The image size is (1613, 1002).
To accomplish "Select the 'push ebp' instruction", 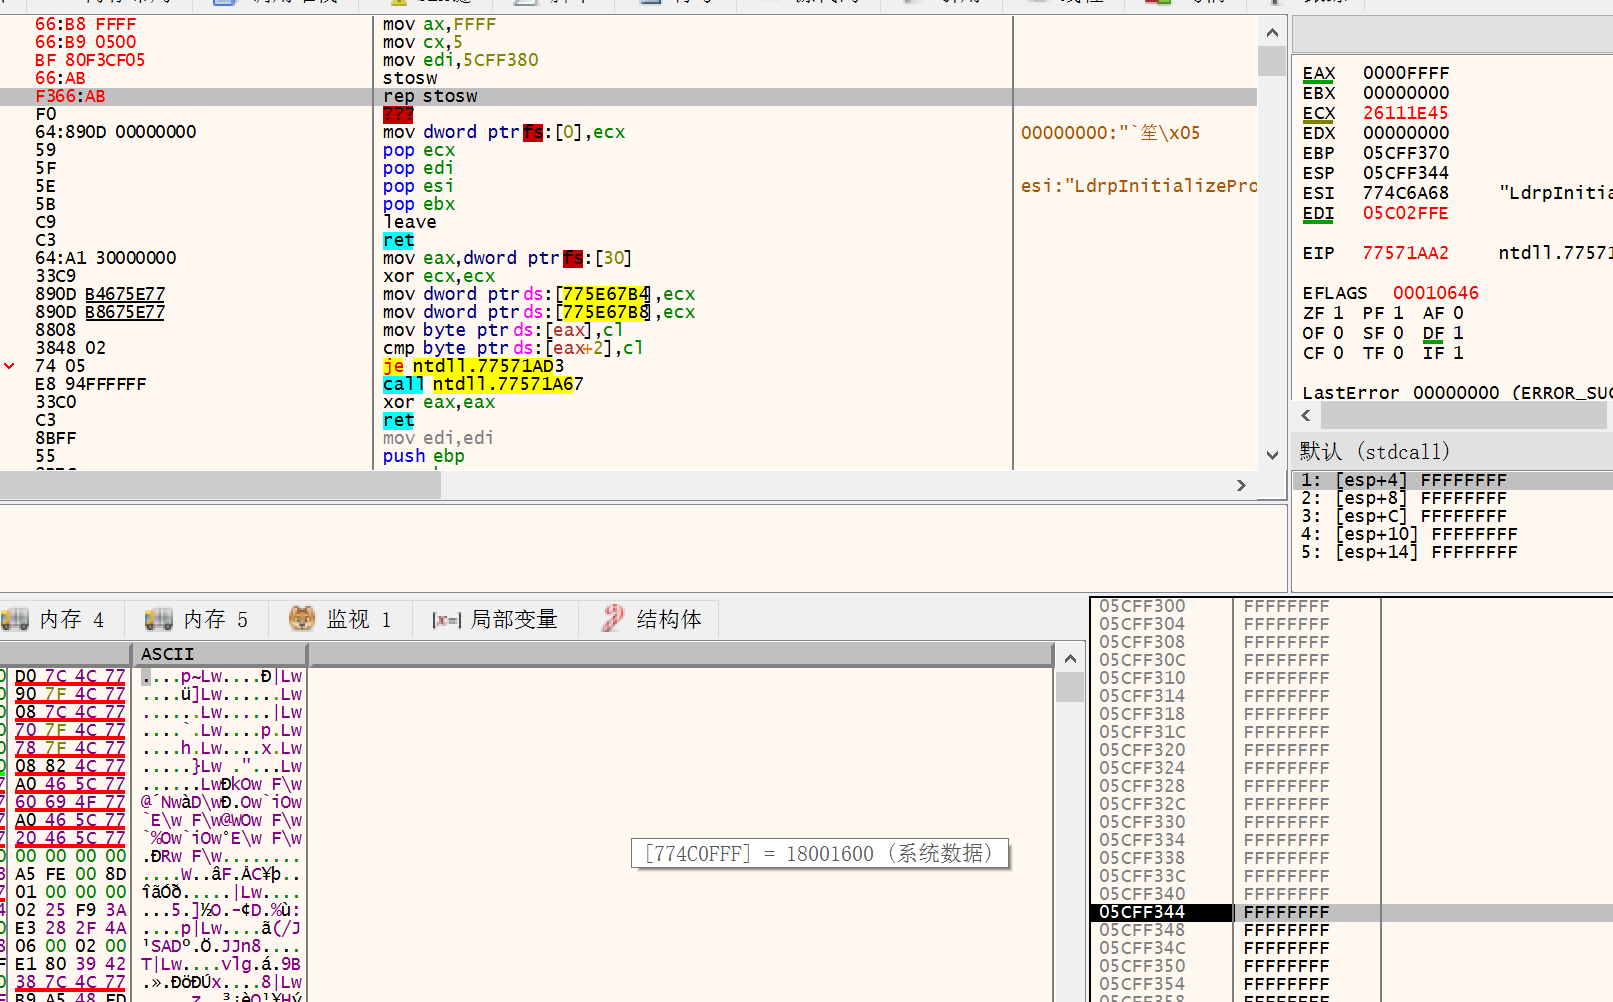I will (424, 456).
